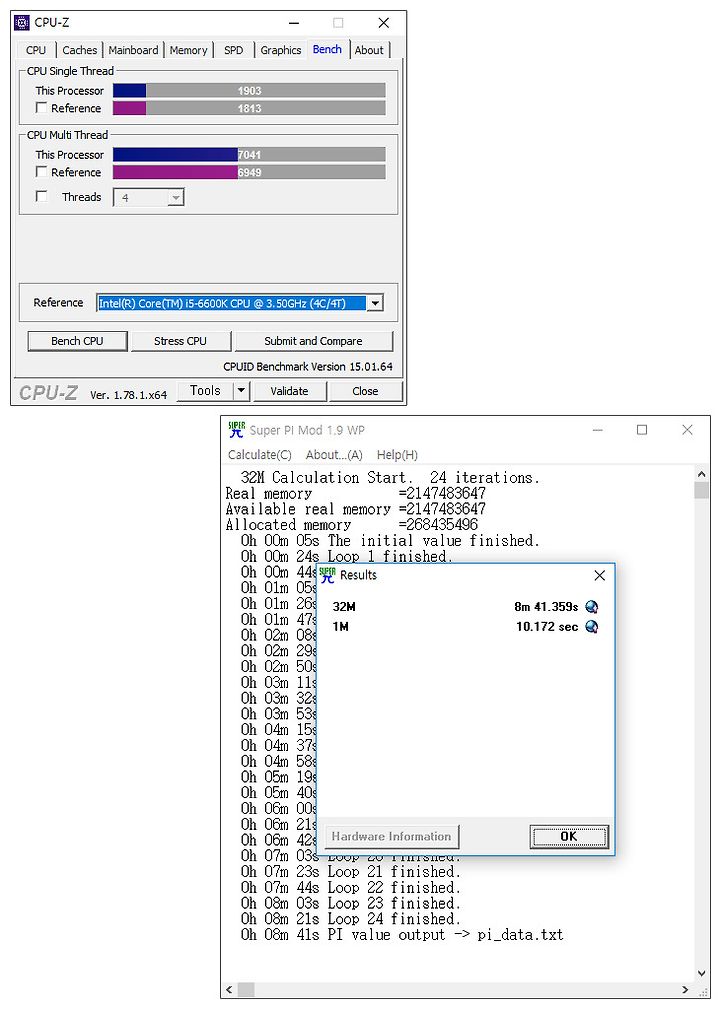The width and height of the screenshot is (720, 1010).
Task: Click the '32M Calculation Start. 24 iterations.' line
Action: tap(390, 478)
